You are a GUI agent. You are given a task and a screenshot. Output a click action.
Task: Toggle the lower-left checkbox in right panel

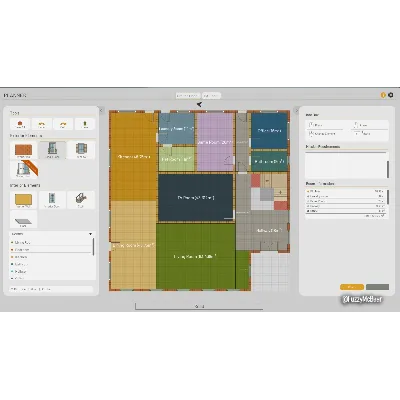310,133
